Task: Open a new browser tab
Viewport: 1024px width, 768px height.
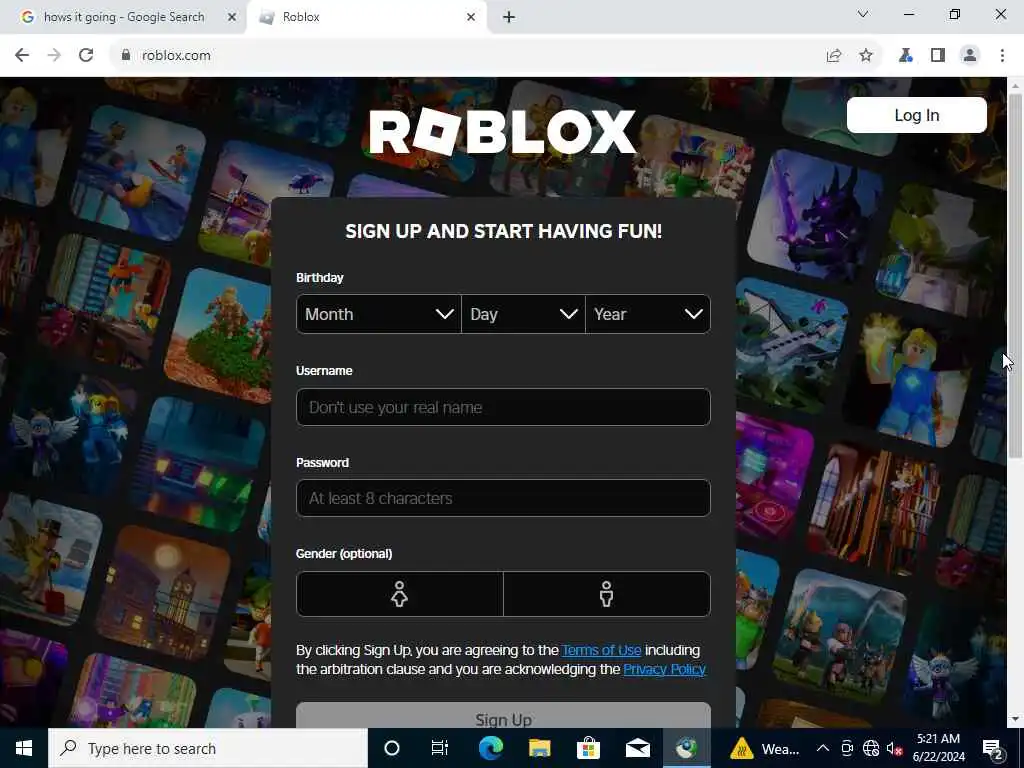Action: coord(509,18)
